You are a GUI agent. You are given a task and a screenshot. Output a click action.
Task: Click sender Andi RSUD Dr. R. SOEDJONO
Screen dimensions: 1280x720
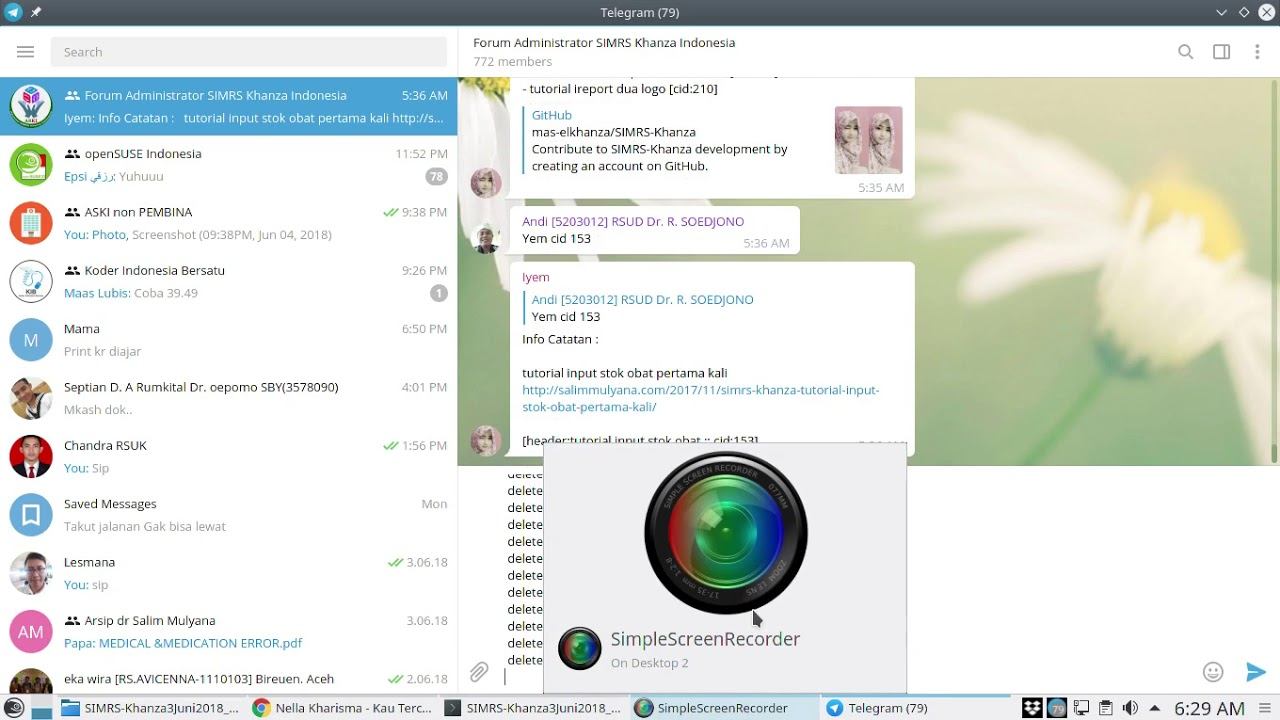(x=633, y=221)
